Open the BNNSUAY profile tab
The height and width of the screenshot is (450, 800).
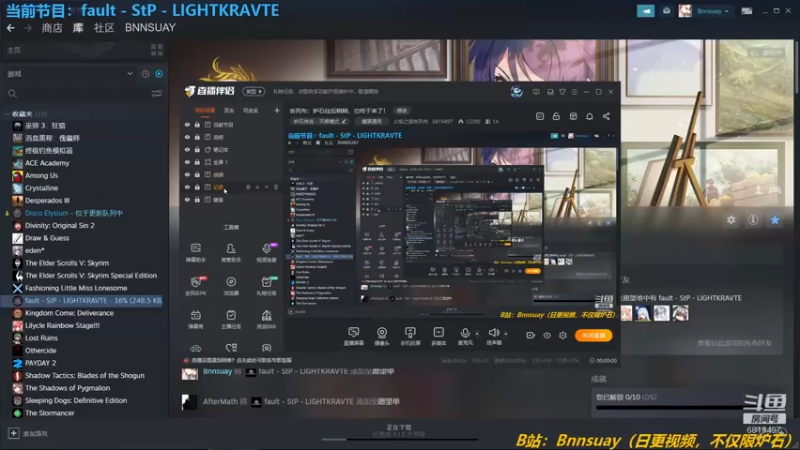tap(150, 28)
